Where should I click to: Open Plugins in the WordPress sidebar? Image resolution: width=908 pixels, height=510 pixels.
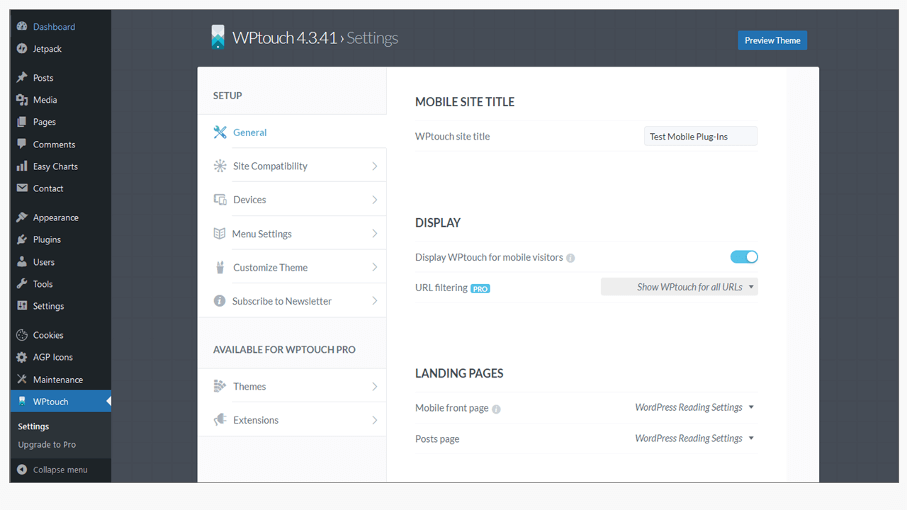click(x=46, y=240)
